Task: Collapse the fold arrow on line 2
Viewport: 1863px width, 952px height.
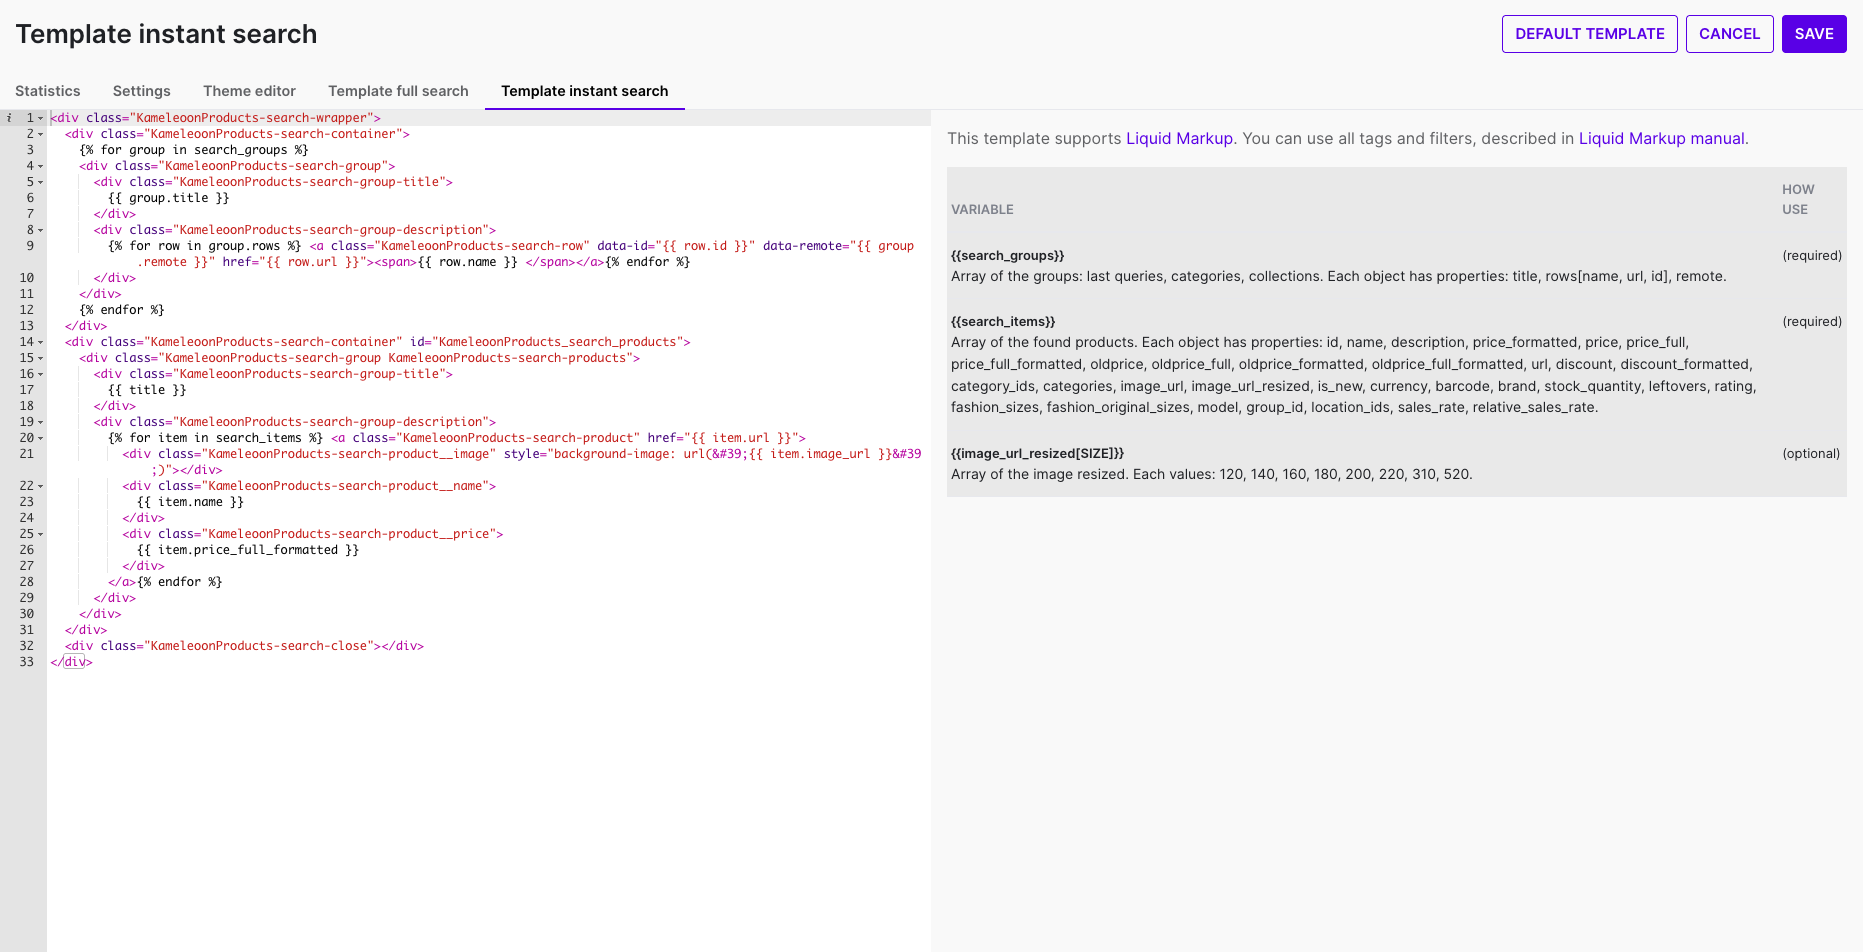Action: click(x=41, y=134)
